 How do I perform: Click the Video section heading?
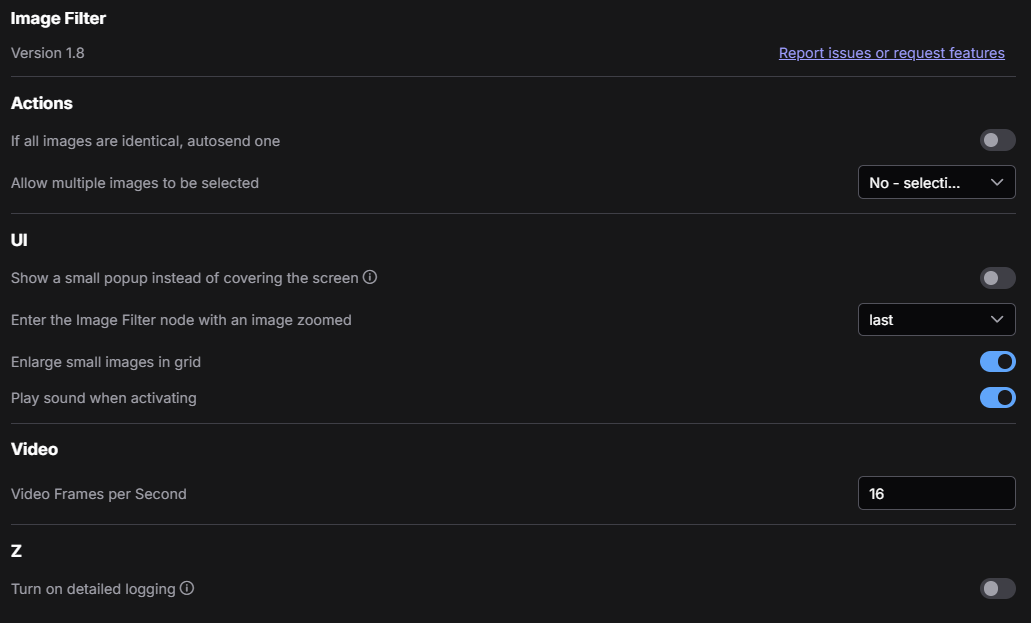pos(34,449)
